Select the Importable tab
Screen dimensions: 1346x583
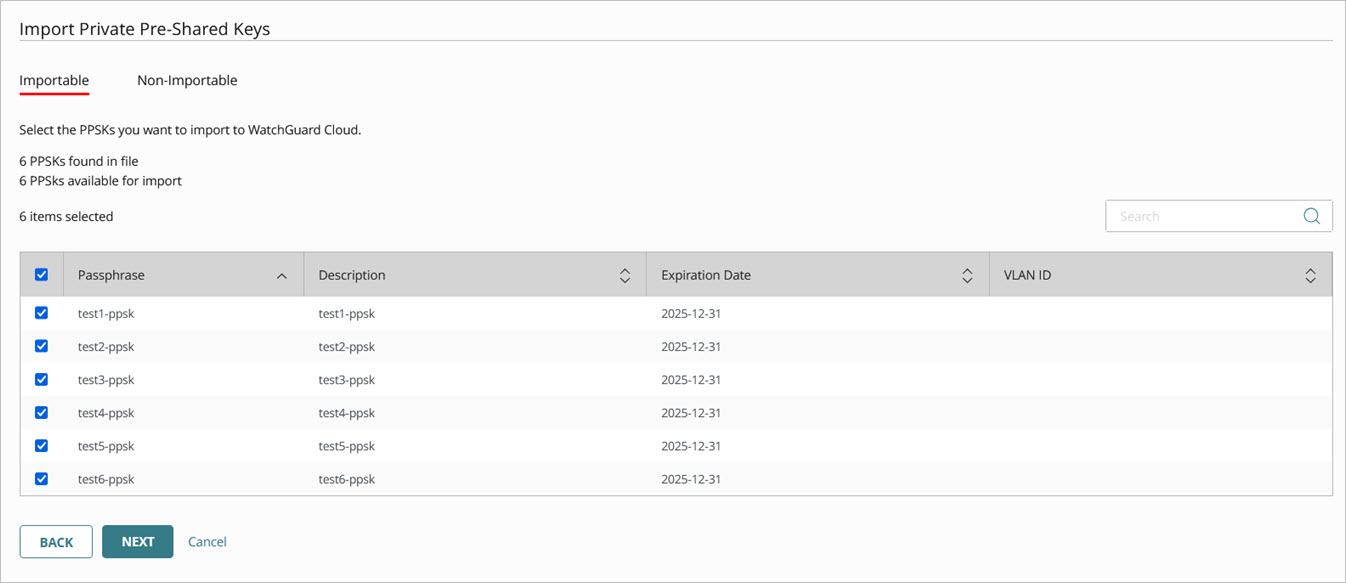[x=54, y=81]
